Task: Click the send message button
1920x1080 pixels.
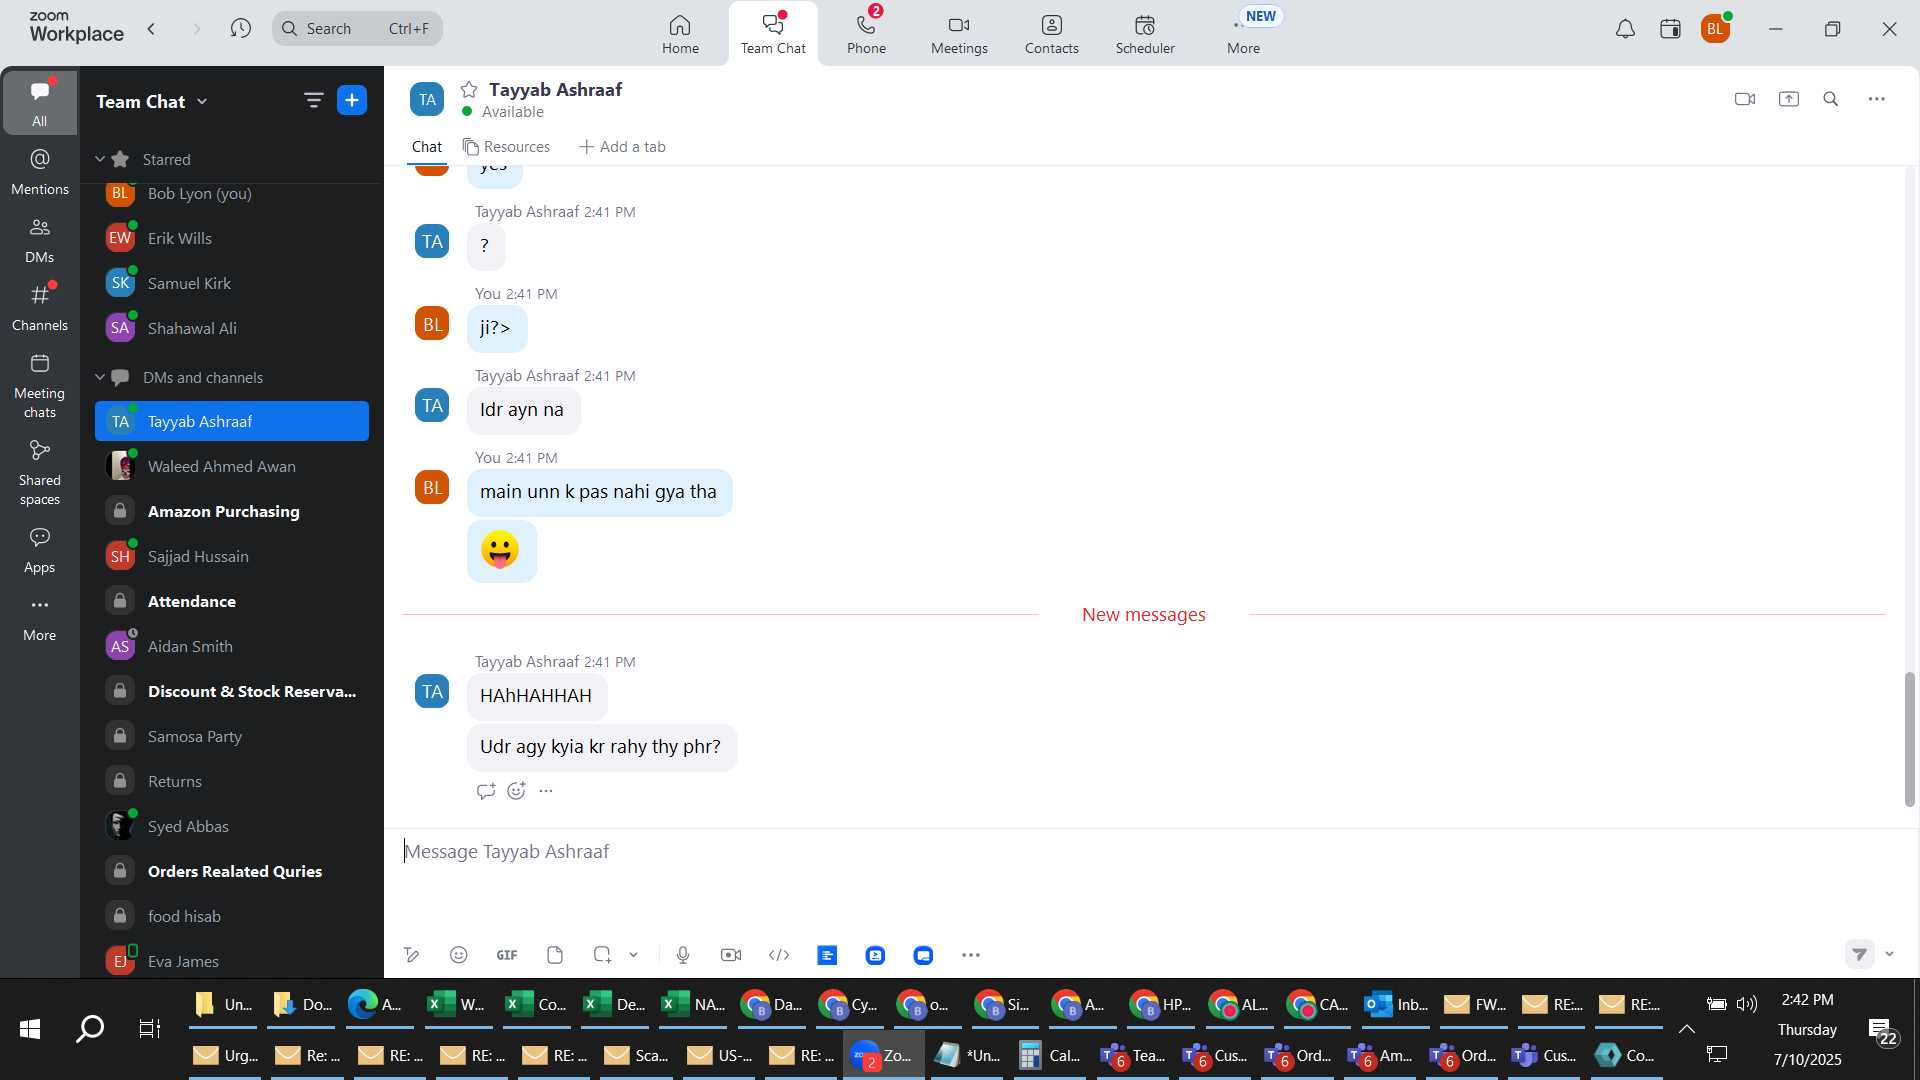Action: [1859, 954]
